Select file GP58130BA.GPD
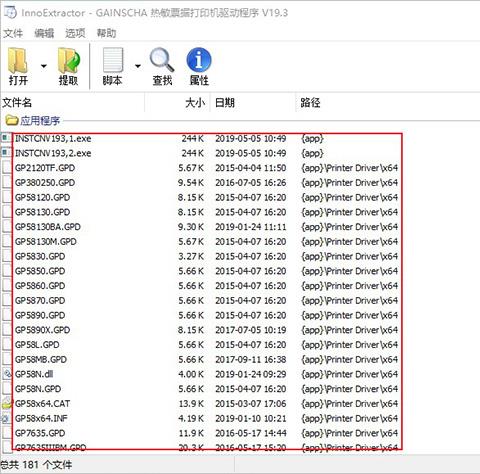The width and height of the screenshot is (480, 474). pyautogui.click(x=48, y=227)
